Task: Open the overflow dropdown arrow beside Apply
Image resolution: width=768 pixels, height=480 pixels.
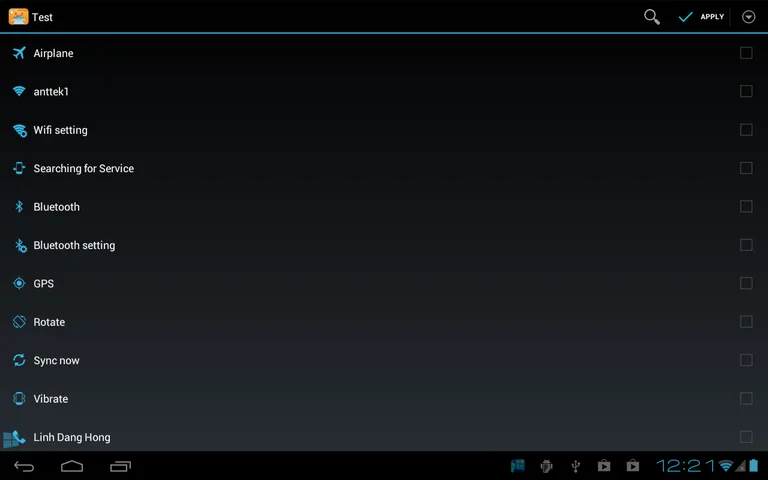Action: (x=748, y=17)
